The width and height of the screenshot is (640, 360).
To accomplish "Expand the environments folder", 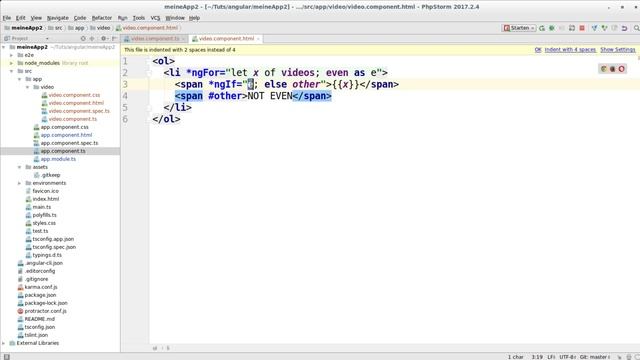I will [19, 183].
